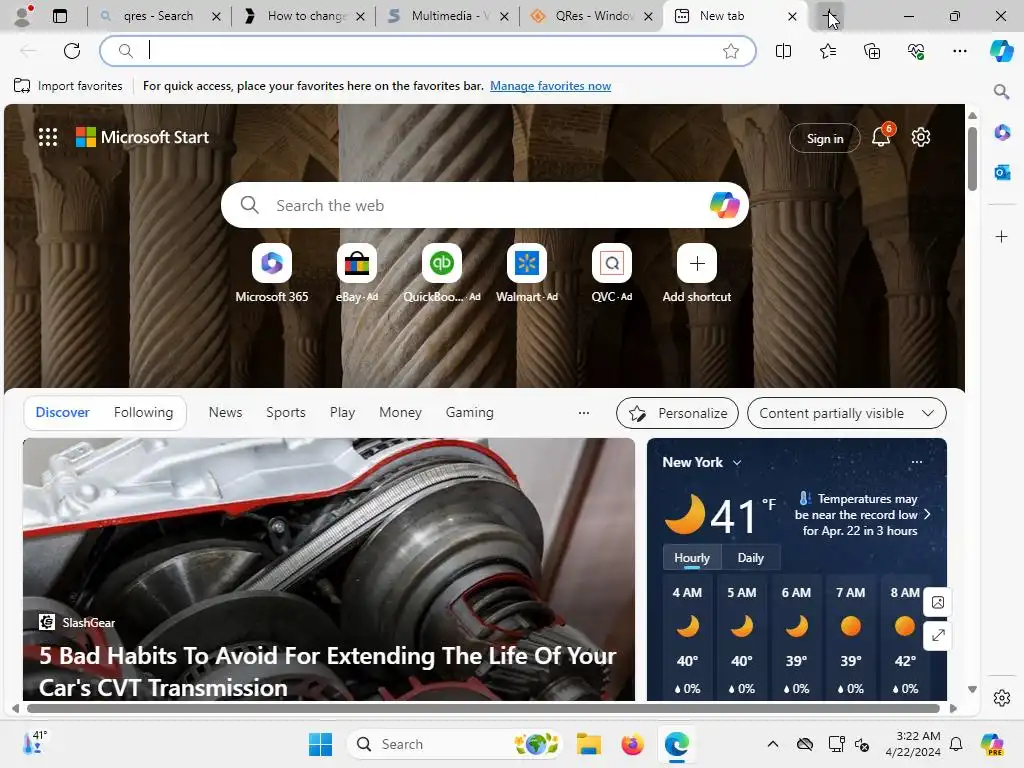Open the Play category
This screenshot has height=768, width=1024.
342,412
